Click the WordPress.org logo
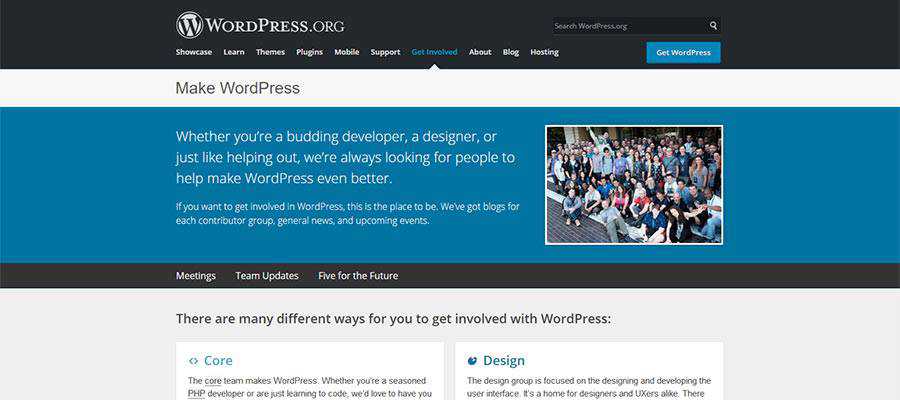 pyautogui.click(x=260, y=24)
